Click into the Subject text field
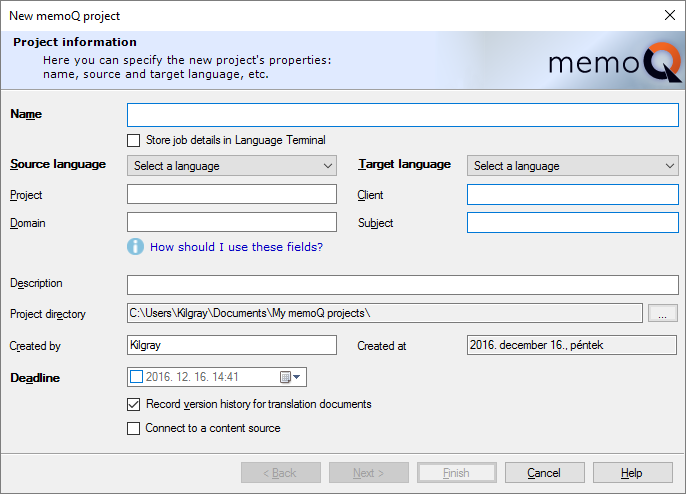 573,222
